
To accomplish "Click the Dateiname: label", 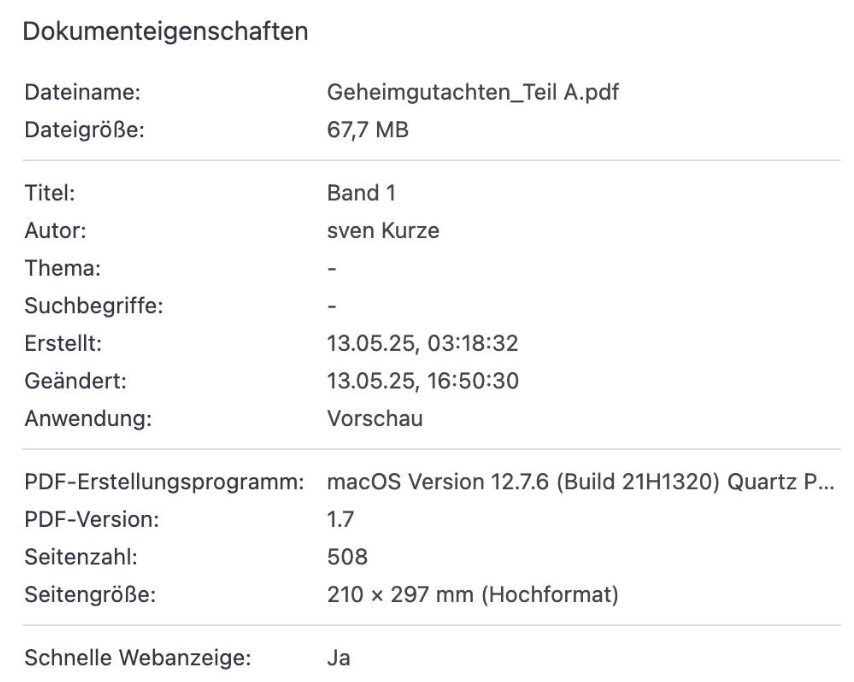I will pyautogui.click(x=83, y=92).
